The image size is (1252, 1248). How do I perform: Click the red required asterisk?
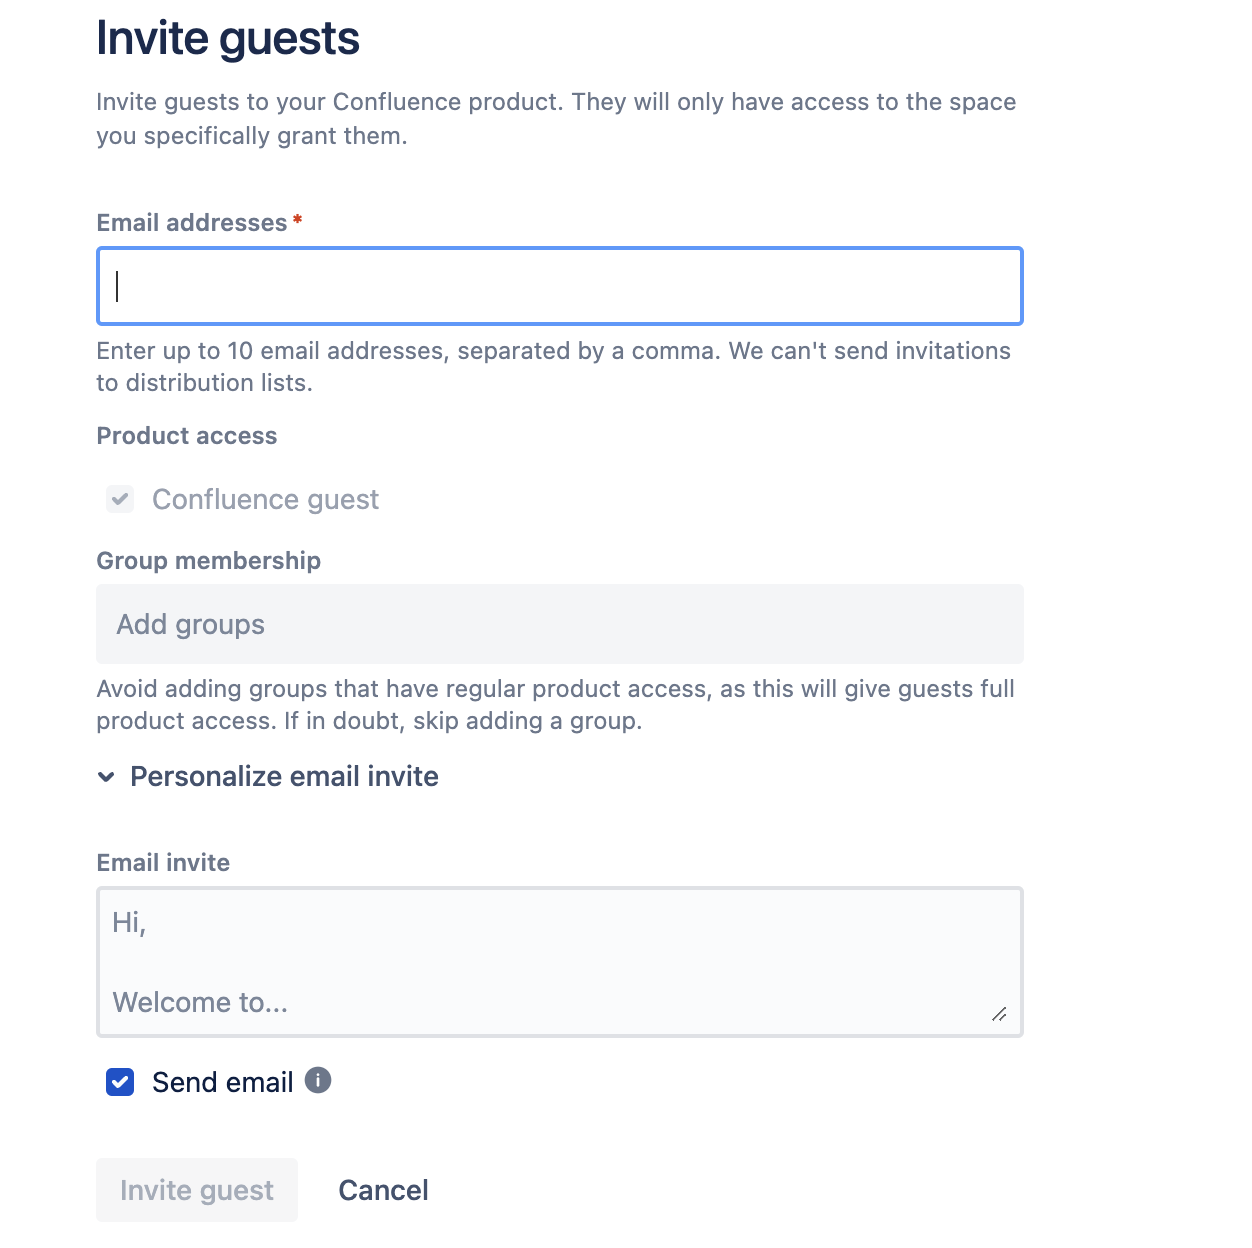297,220
